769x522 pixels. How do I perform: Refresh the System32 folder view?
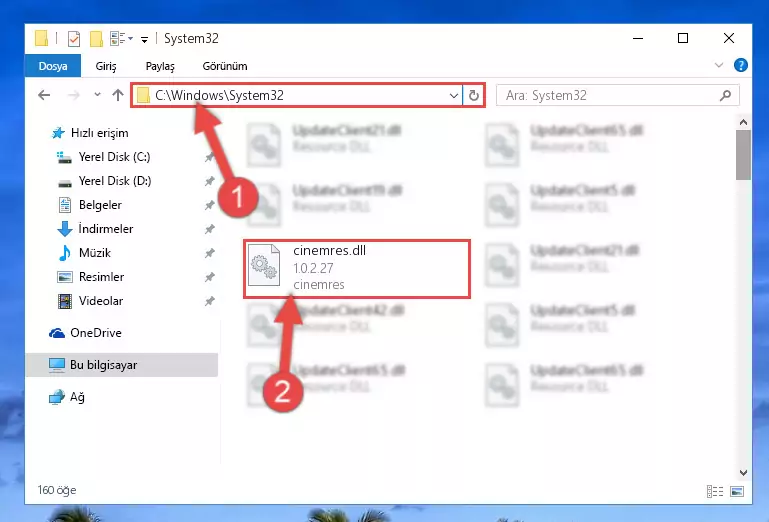tap(474, 96)
